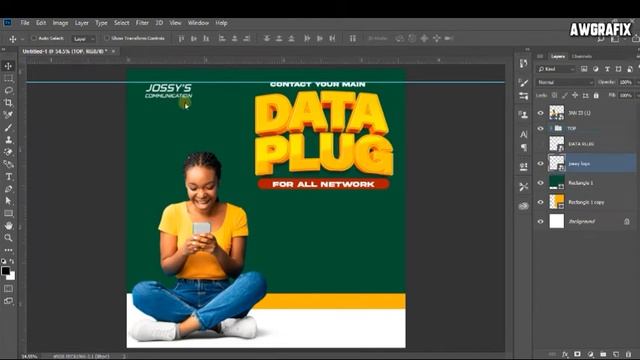Select the Brush tool
640x360 pixels.
point(8,127)
